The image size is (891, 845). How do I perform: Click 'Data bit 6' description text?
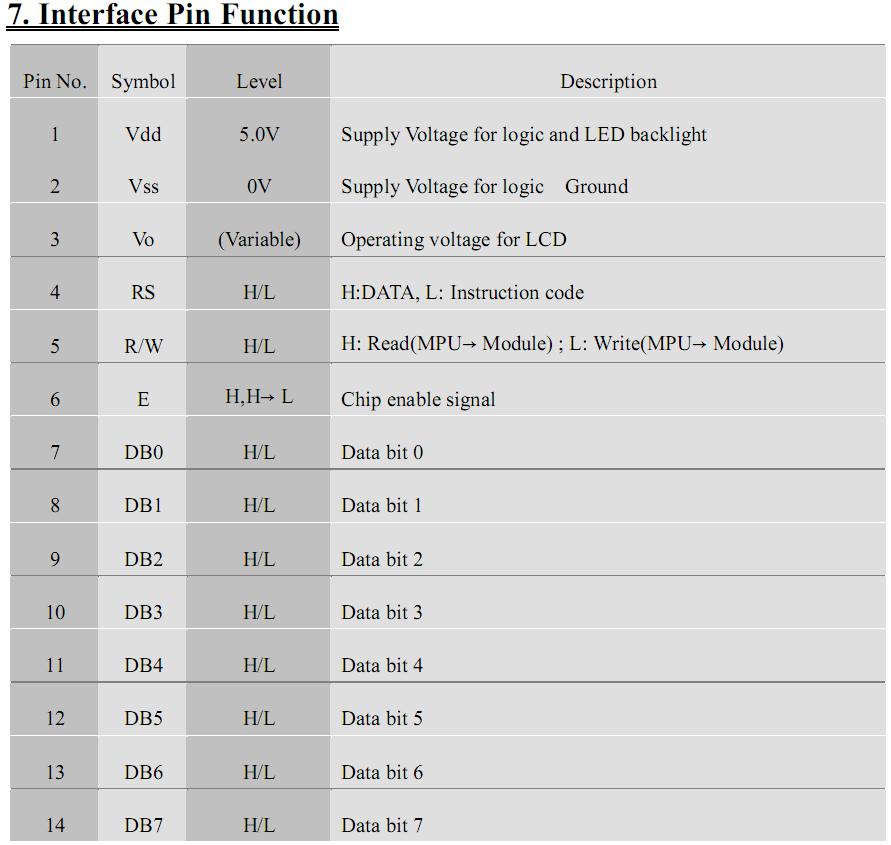[x=381, y=773]
